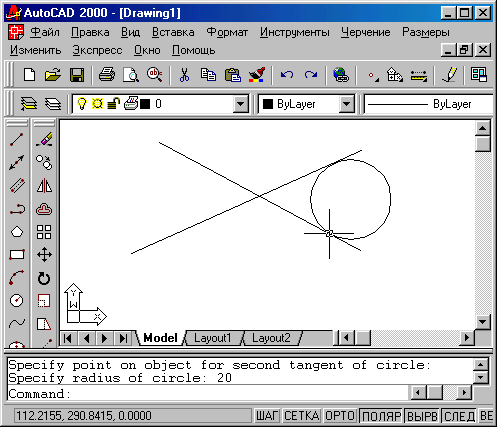Select the Erase tool
This screenshot has width=497, height=427.
pyautogui.click(x=44, y=140)
